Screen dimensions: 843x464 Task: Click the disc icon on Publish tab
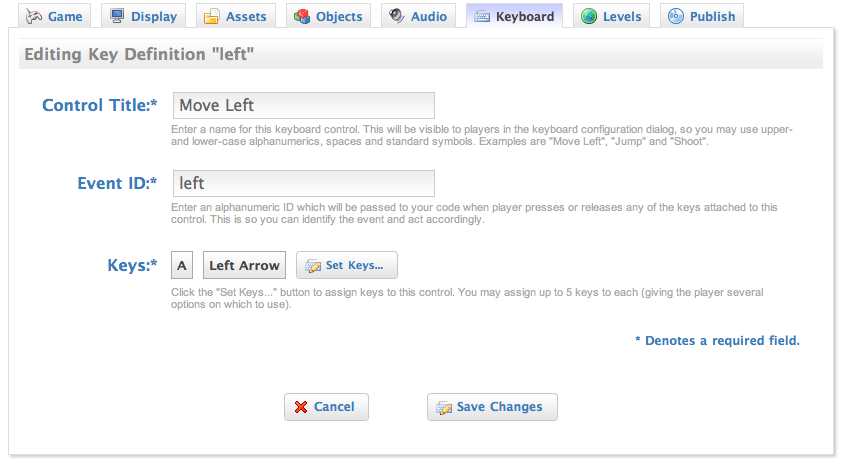coord(676,16)
